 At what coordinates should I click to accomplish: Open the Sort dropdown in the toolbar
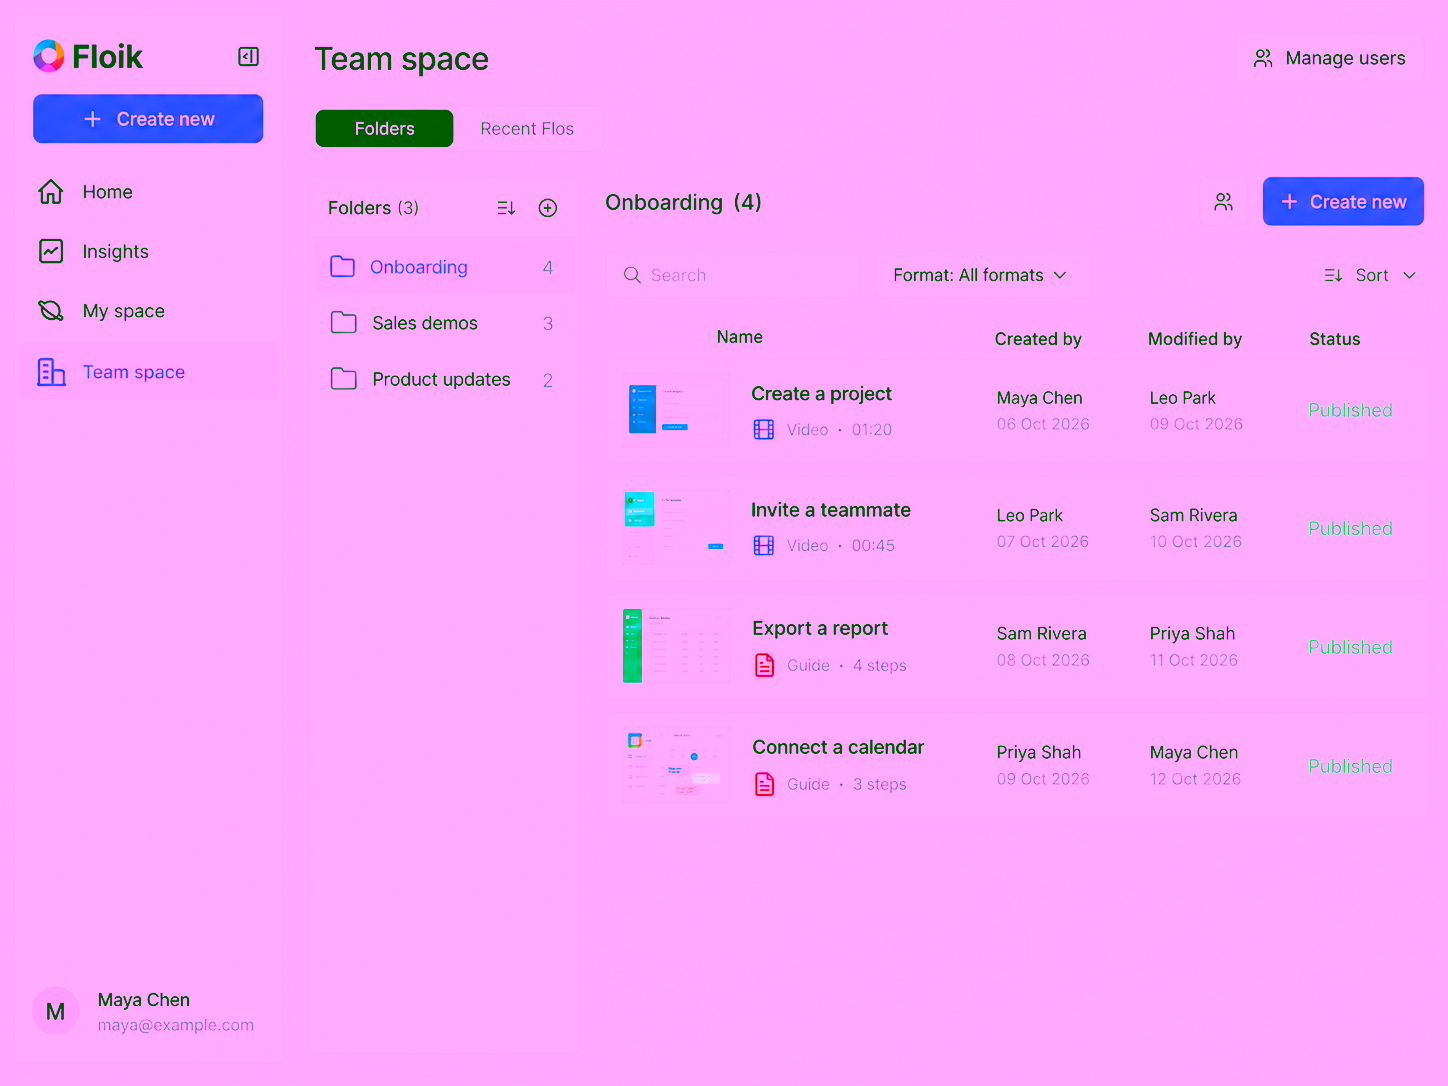point(1370,275)
